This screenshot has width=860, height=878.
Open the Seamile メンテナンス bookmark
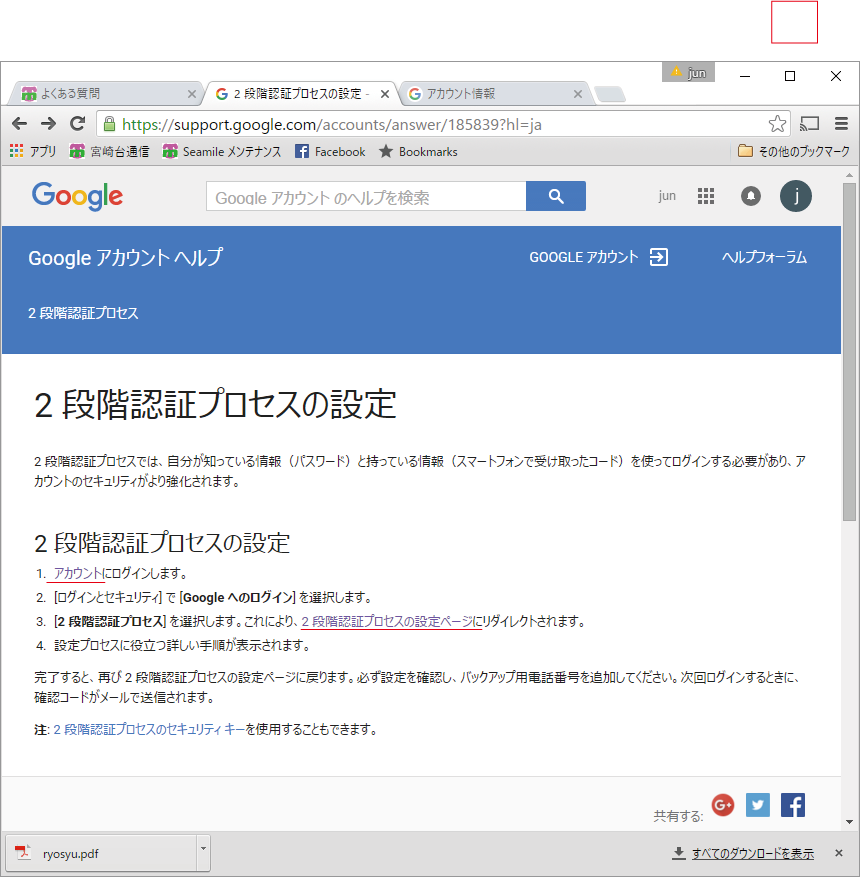point(222,151)
